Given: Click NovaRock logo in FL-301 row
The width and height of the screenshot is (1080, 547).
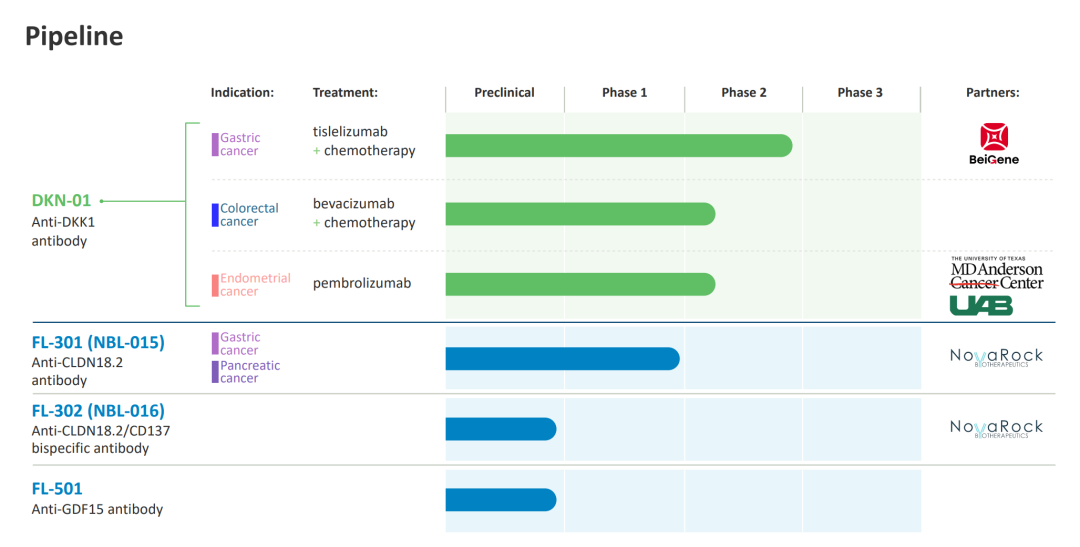Looking at the screenshot, I should point(996,357).
